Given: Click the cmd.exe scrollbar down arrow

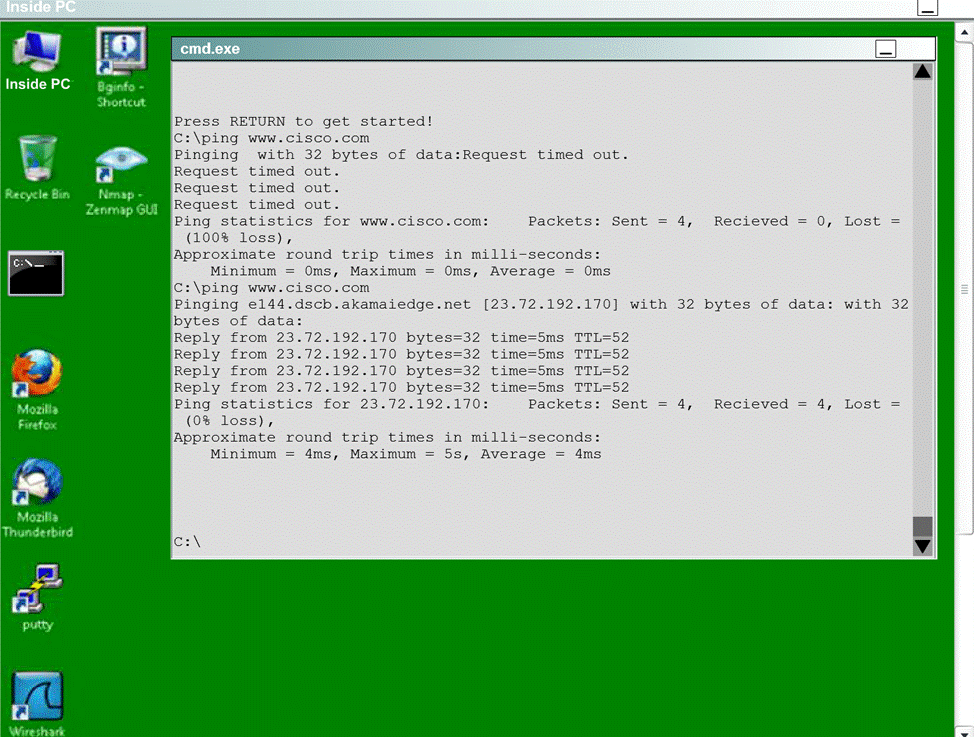Looking at the screenshot, I should tap(923, 546).
